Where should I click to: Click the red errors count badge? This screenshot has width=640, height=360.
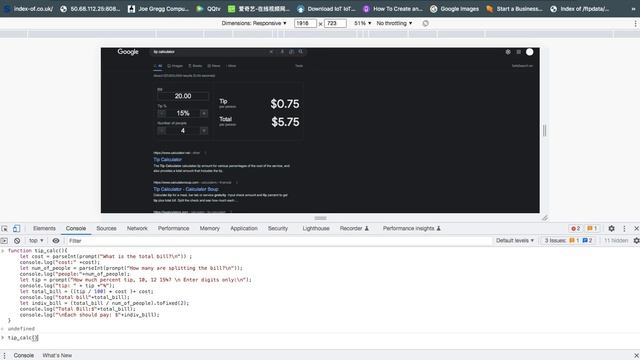point(576,229)
